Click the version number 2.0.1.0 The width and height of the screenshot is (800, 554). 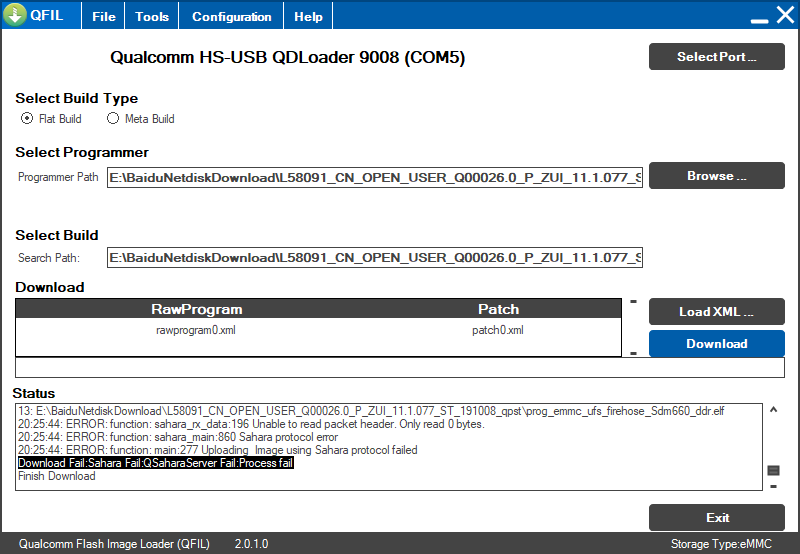pyautogui.click(x=251, y=544)
